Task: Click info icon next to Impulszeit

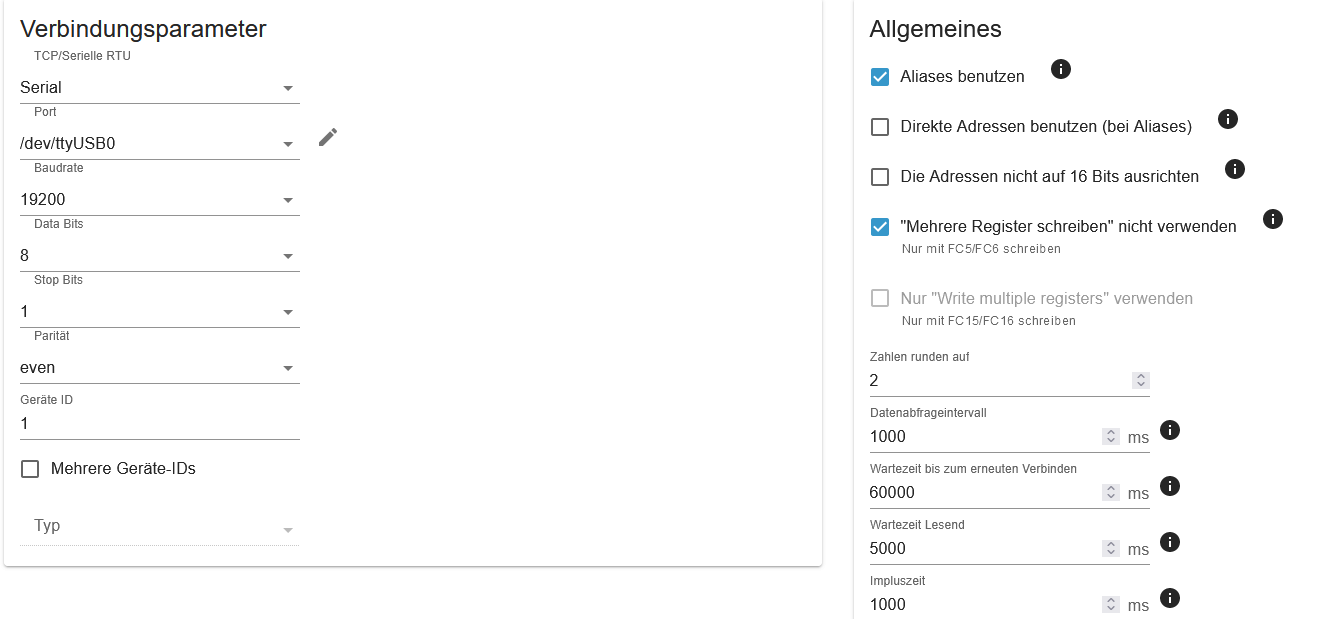Action: pyautogui.click(x=1169, y=598)
